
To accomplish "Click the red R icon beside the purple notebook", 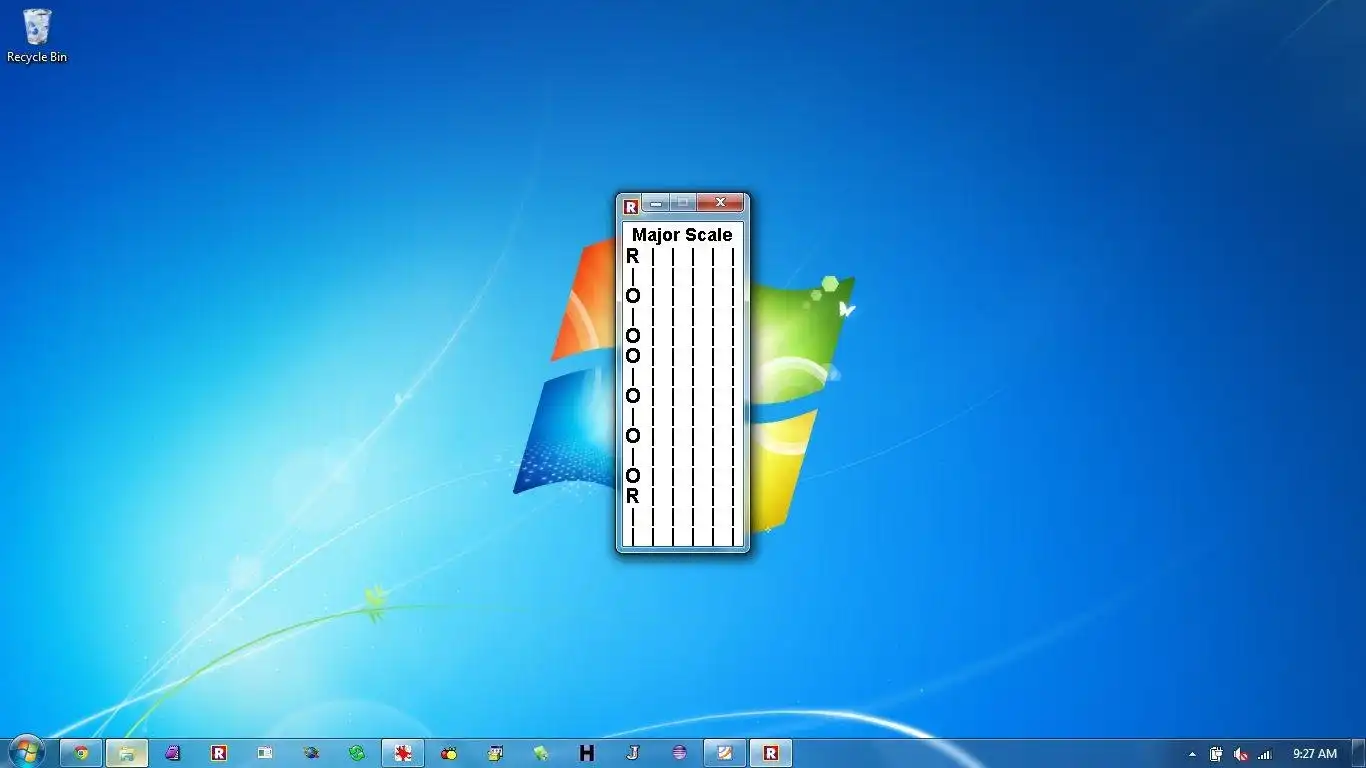I will (219, 753).
